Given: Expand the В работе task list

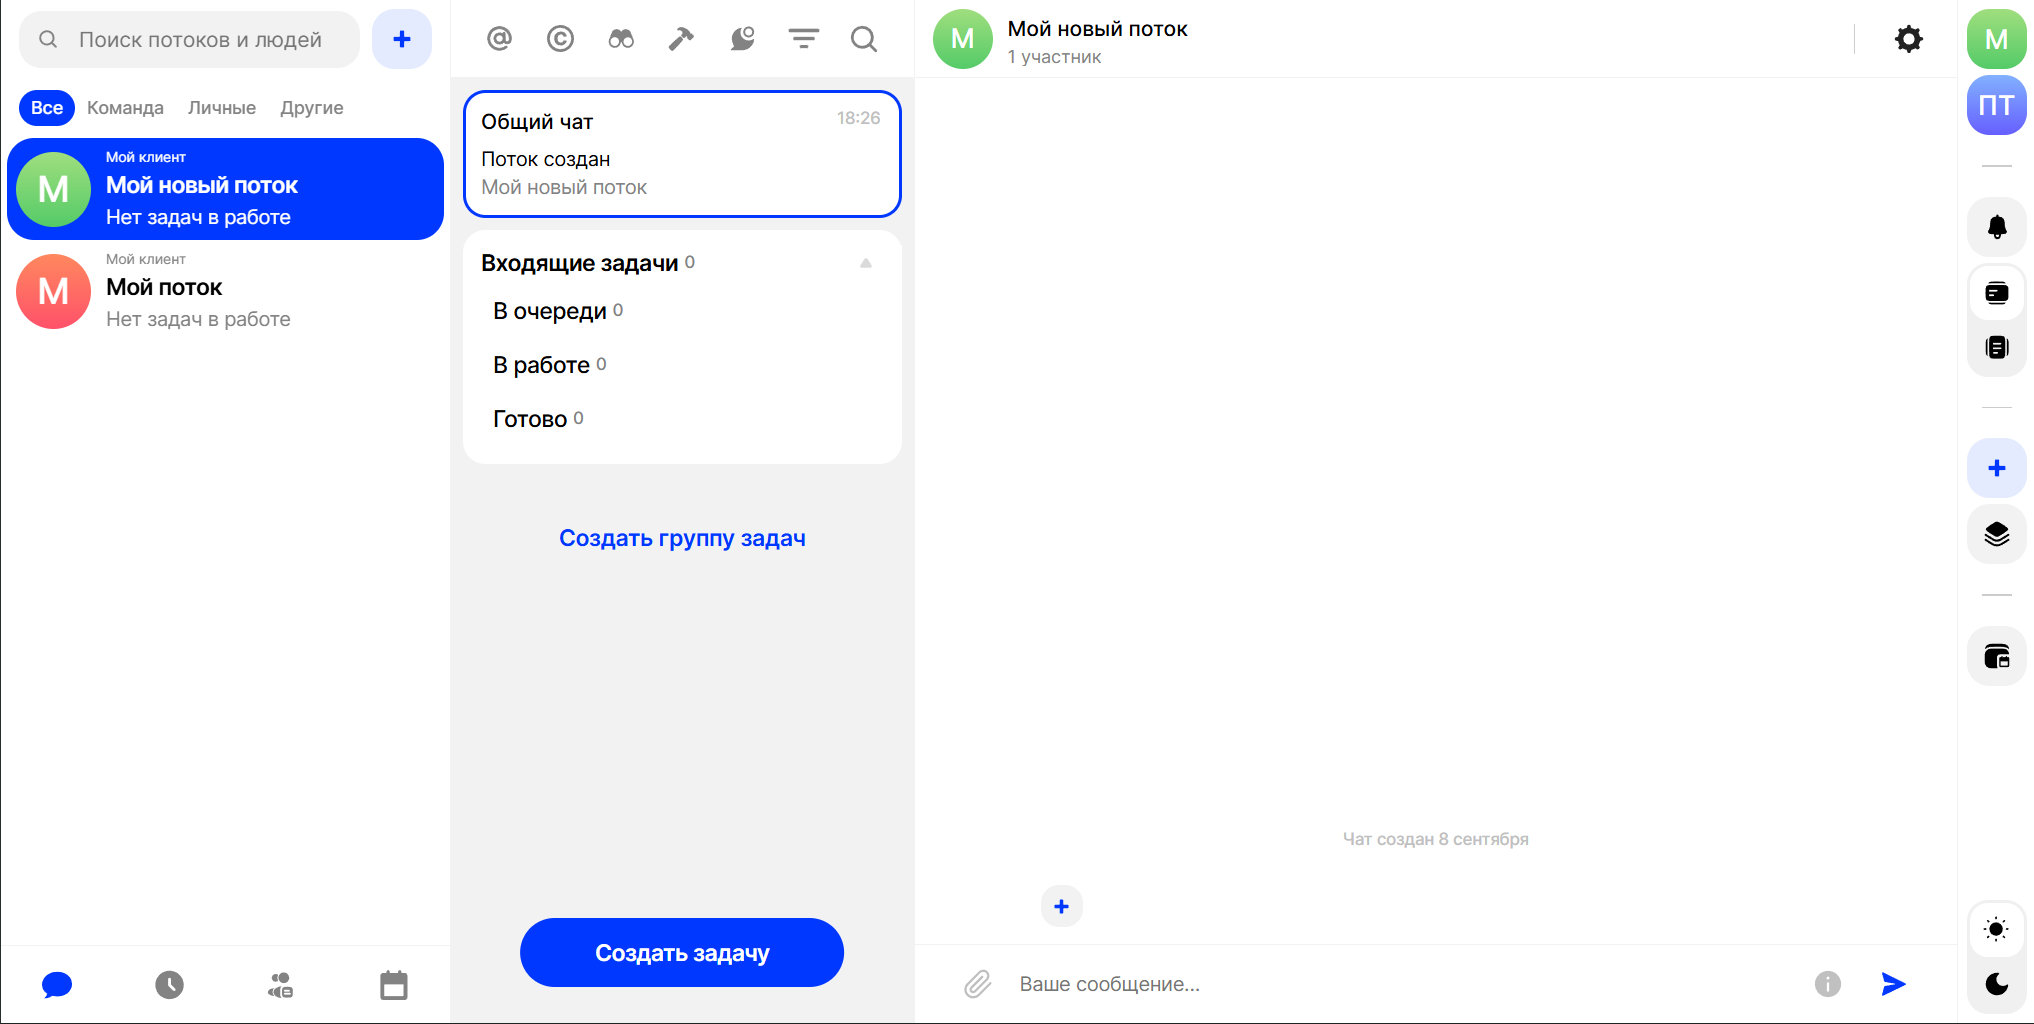Looking at the screenshot, I should [x=541, y=365].
